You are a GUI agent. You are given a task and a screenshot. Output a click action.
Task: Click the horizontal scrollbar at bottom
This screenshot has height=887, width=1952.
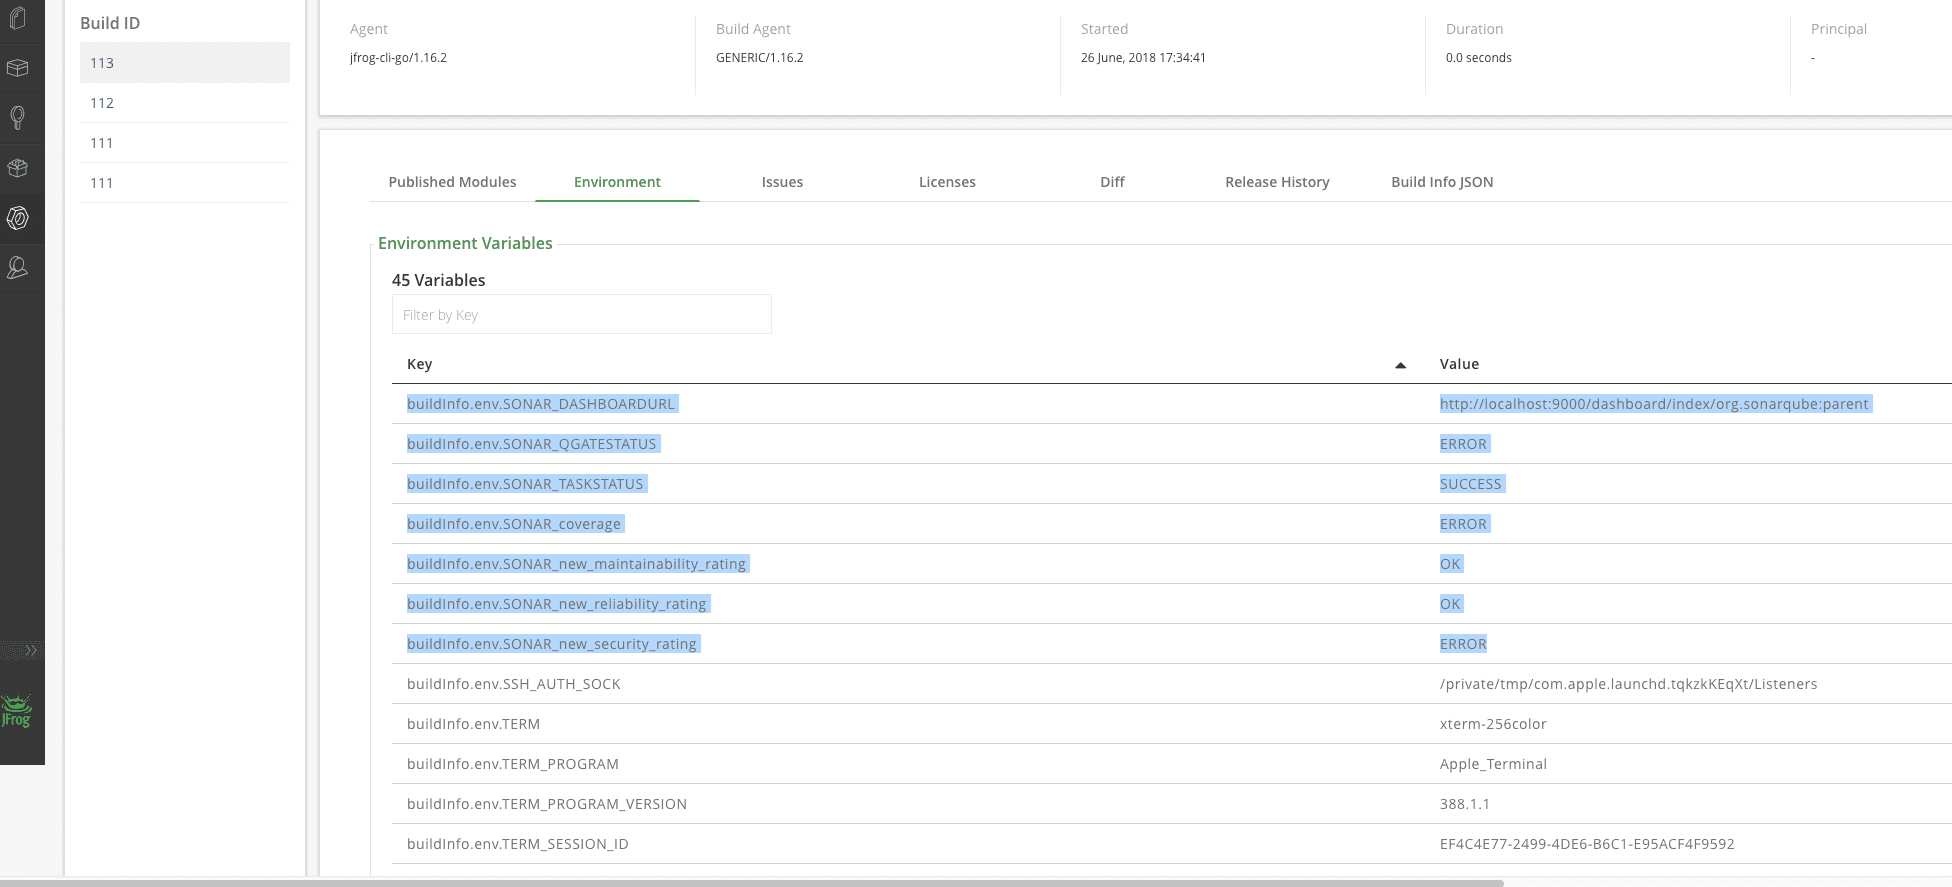pos(750,883)
